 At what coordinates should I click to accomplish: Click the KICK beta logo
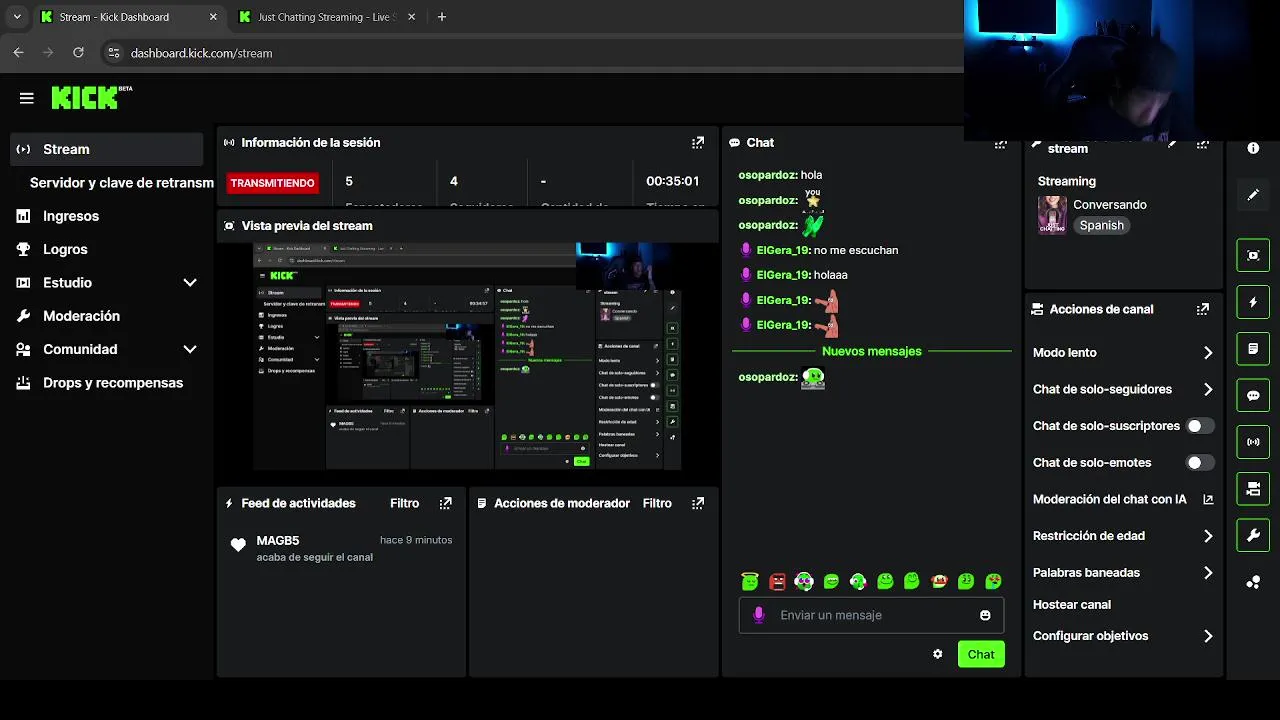(x=91, y=97)
